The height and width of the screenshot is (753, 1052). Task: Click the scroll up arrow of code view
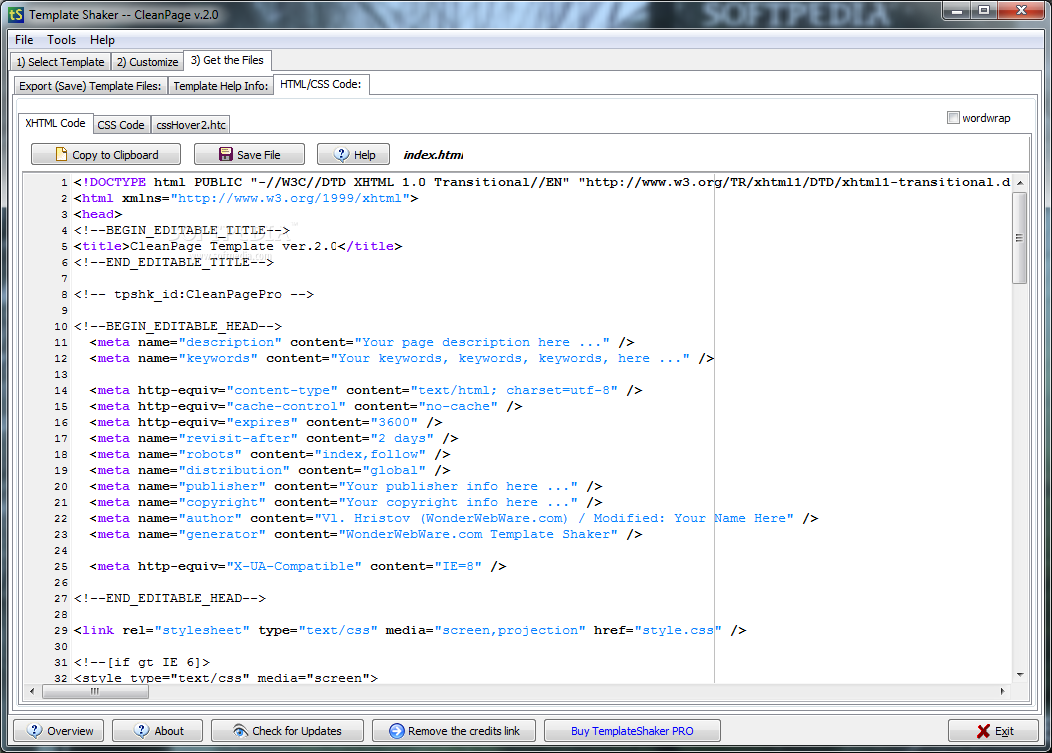1020,183
